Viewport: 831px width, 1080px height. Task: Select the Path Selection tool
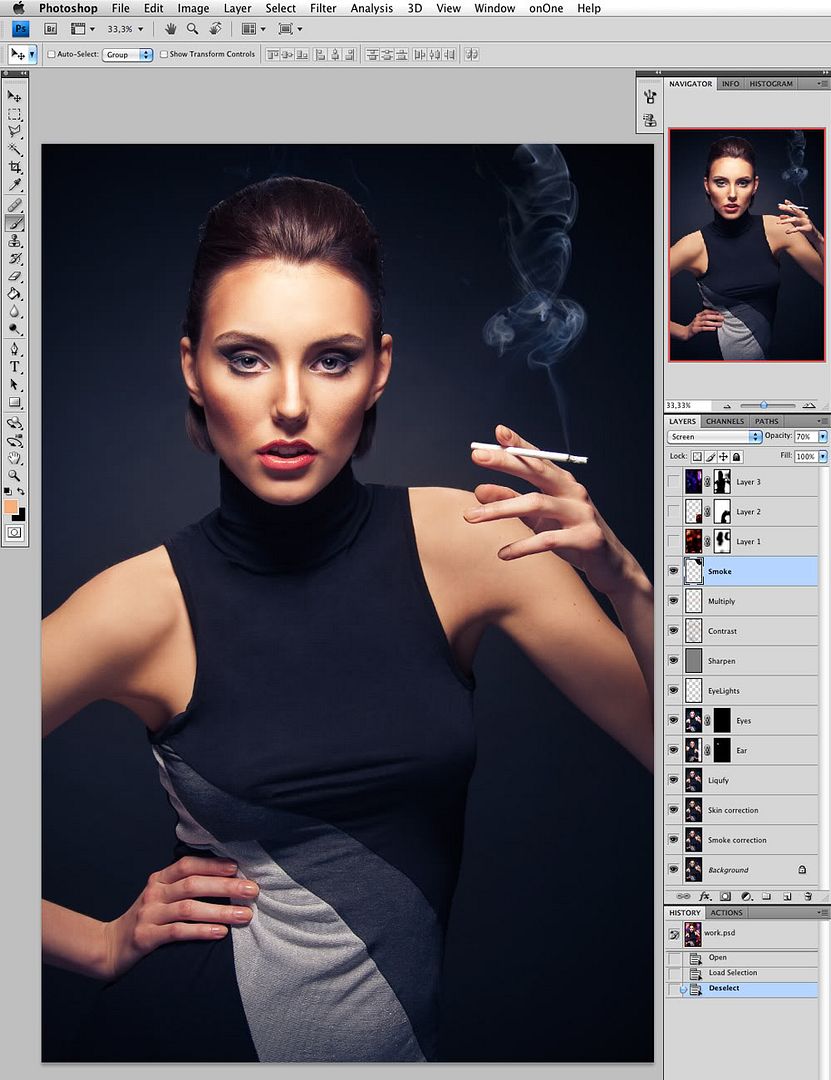[14, 384]
